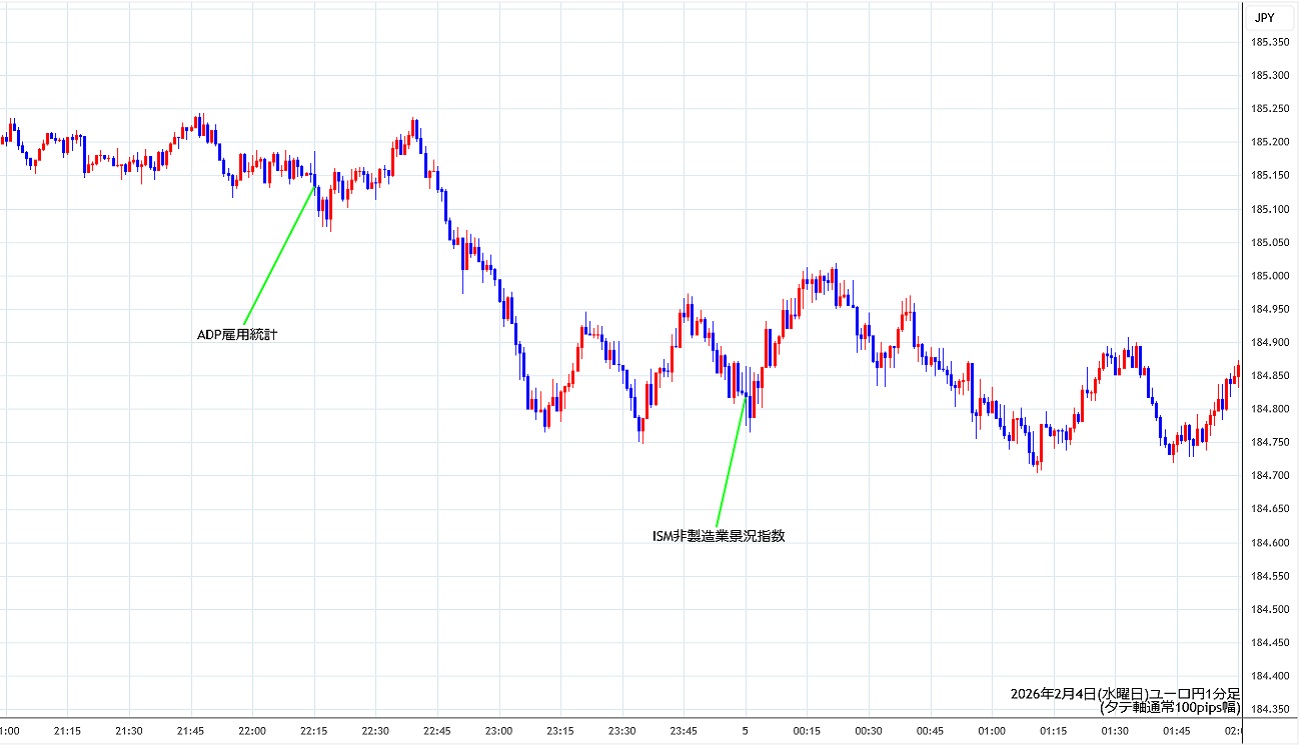1300x745 pixels.
Task: Click the 184.350 price axis label
Action: click(1268, 710)
